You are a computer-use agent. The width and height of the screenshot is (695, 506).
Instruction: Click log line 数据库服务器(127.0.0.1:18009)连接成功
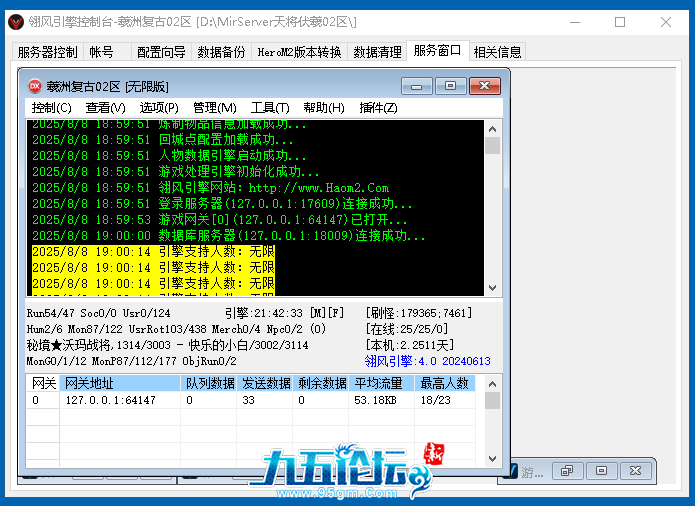(229, 236)
